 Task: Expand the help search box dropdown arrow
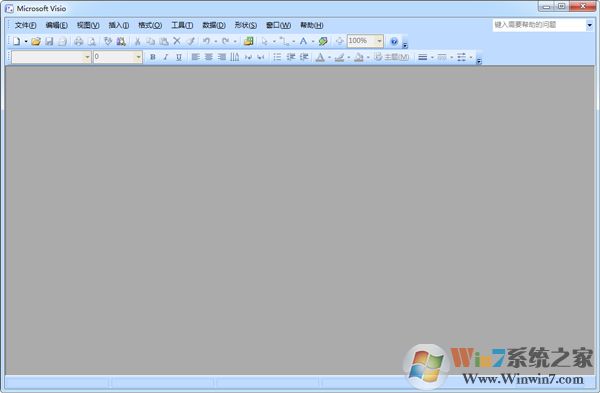tap(589, 25)
